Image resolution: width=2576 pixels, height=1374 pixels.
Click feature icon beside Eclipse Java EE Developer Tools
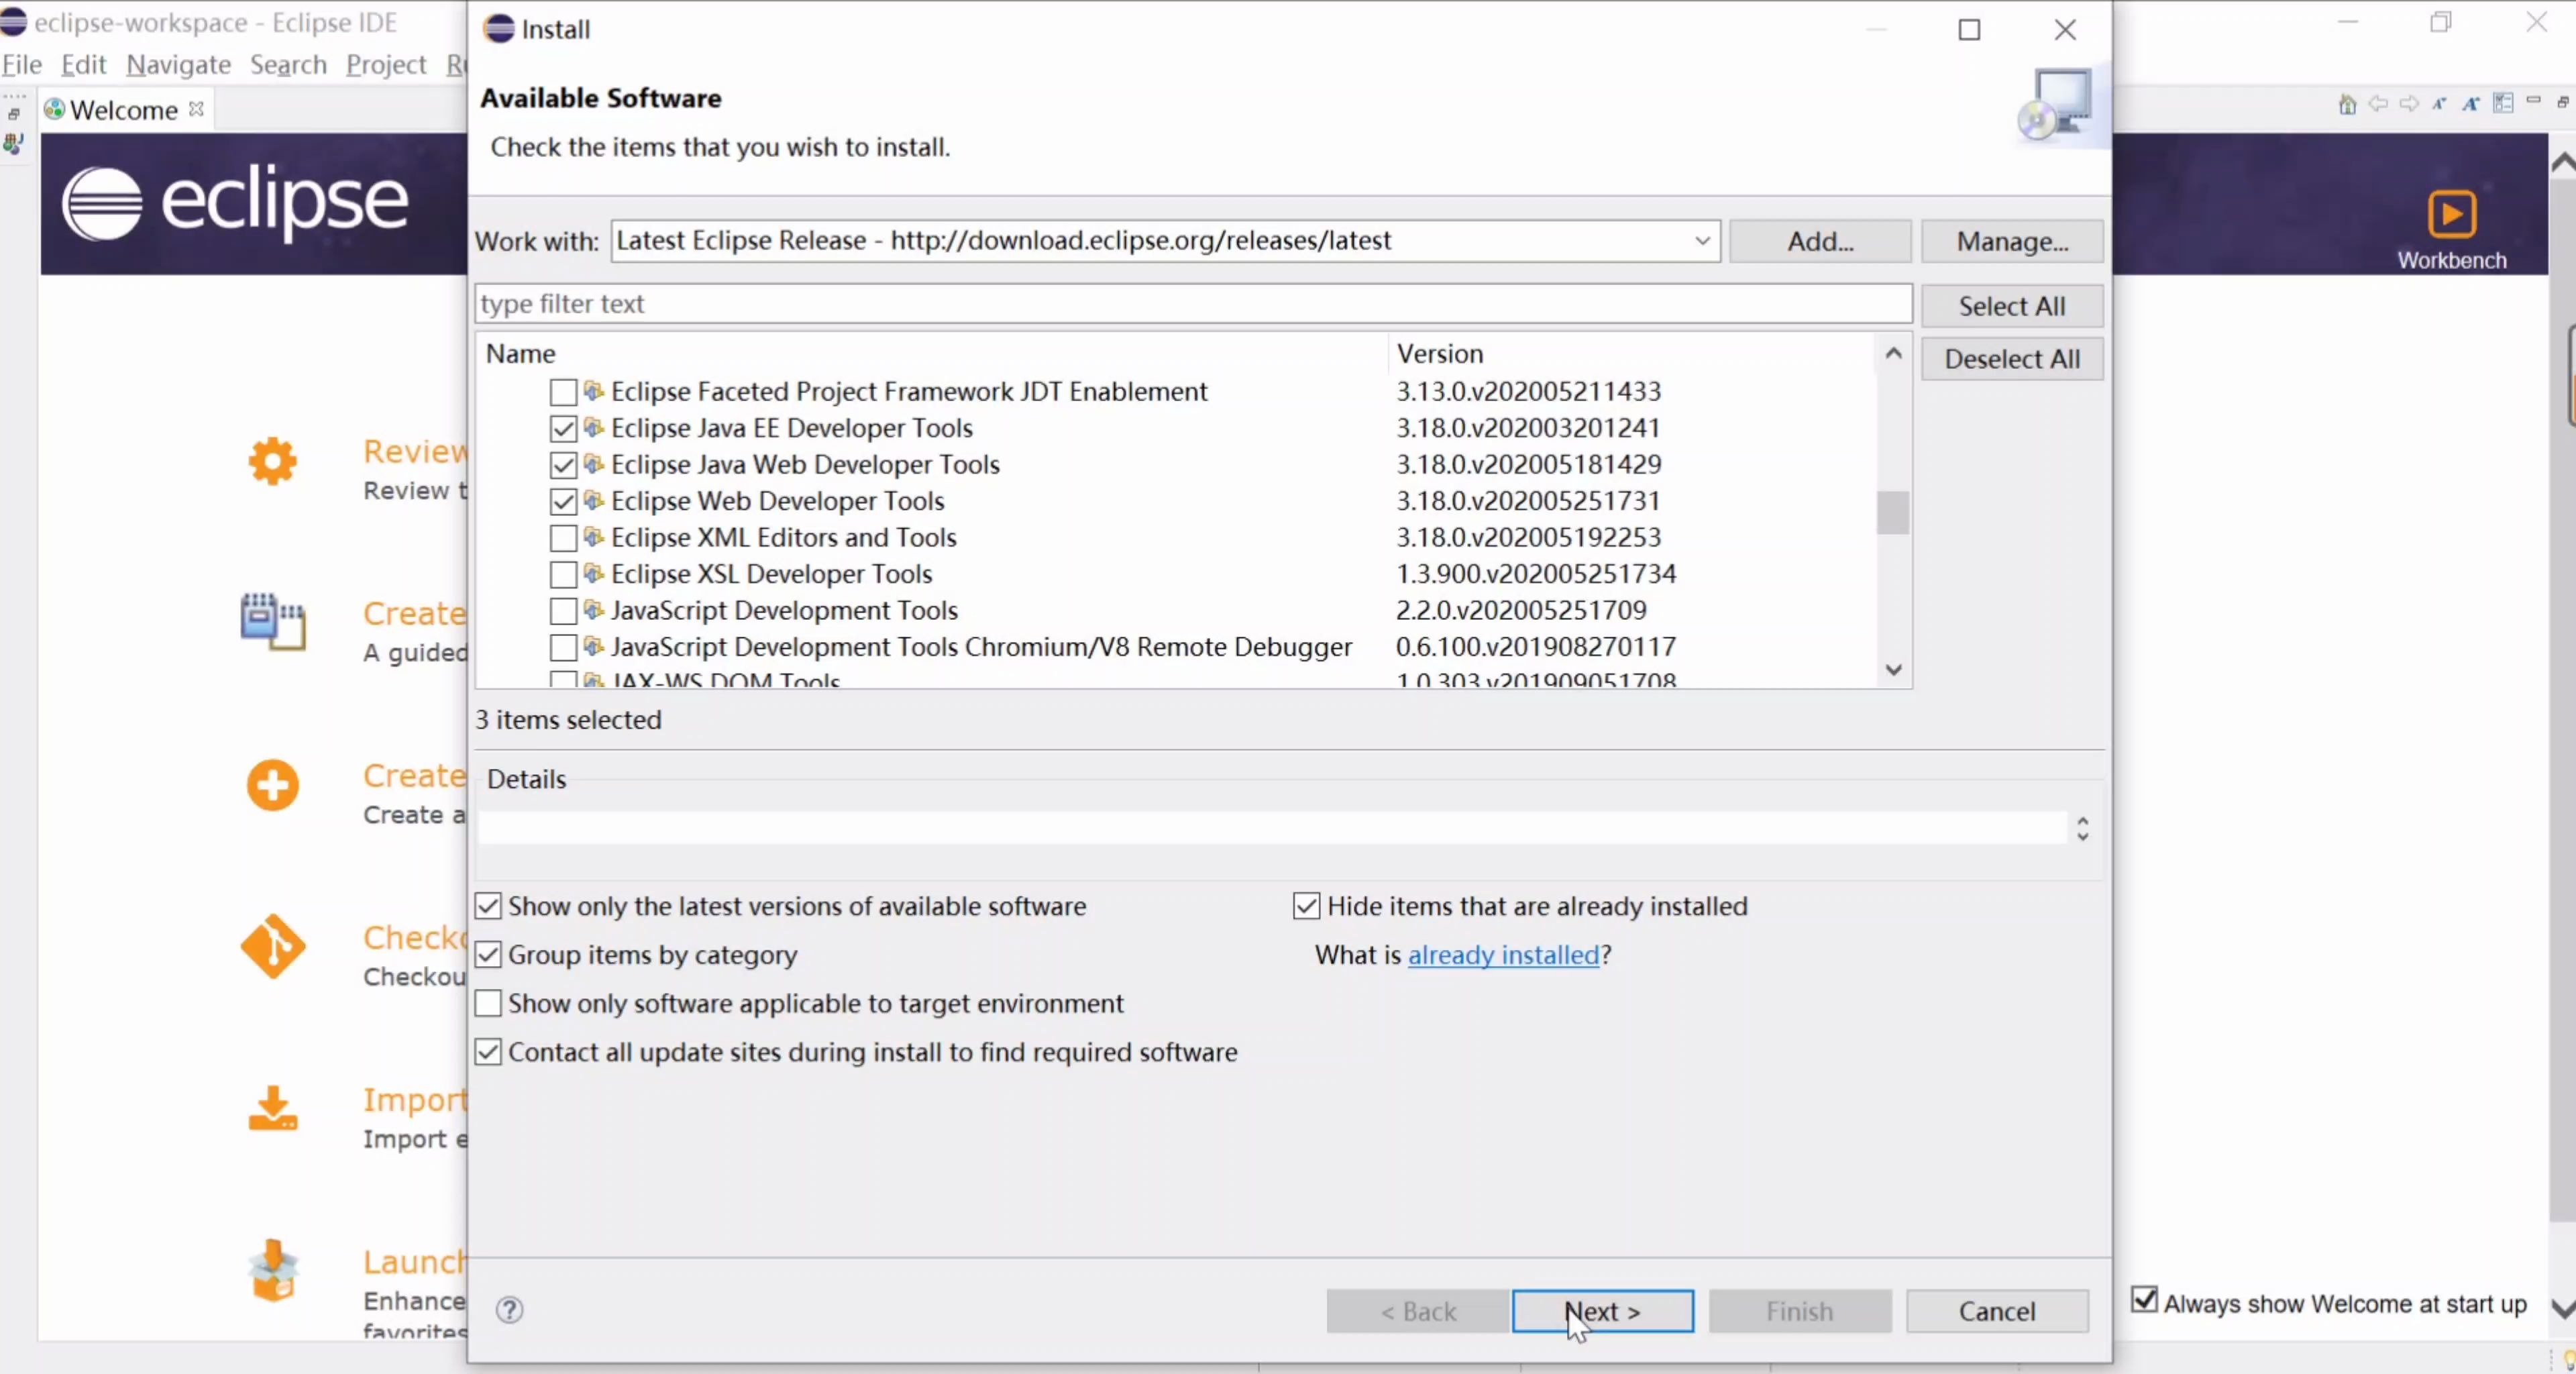[594, 428]
